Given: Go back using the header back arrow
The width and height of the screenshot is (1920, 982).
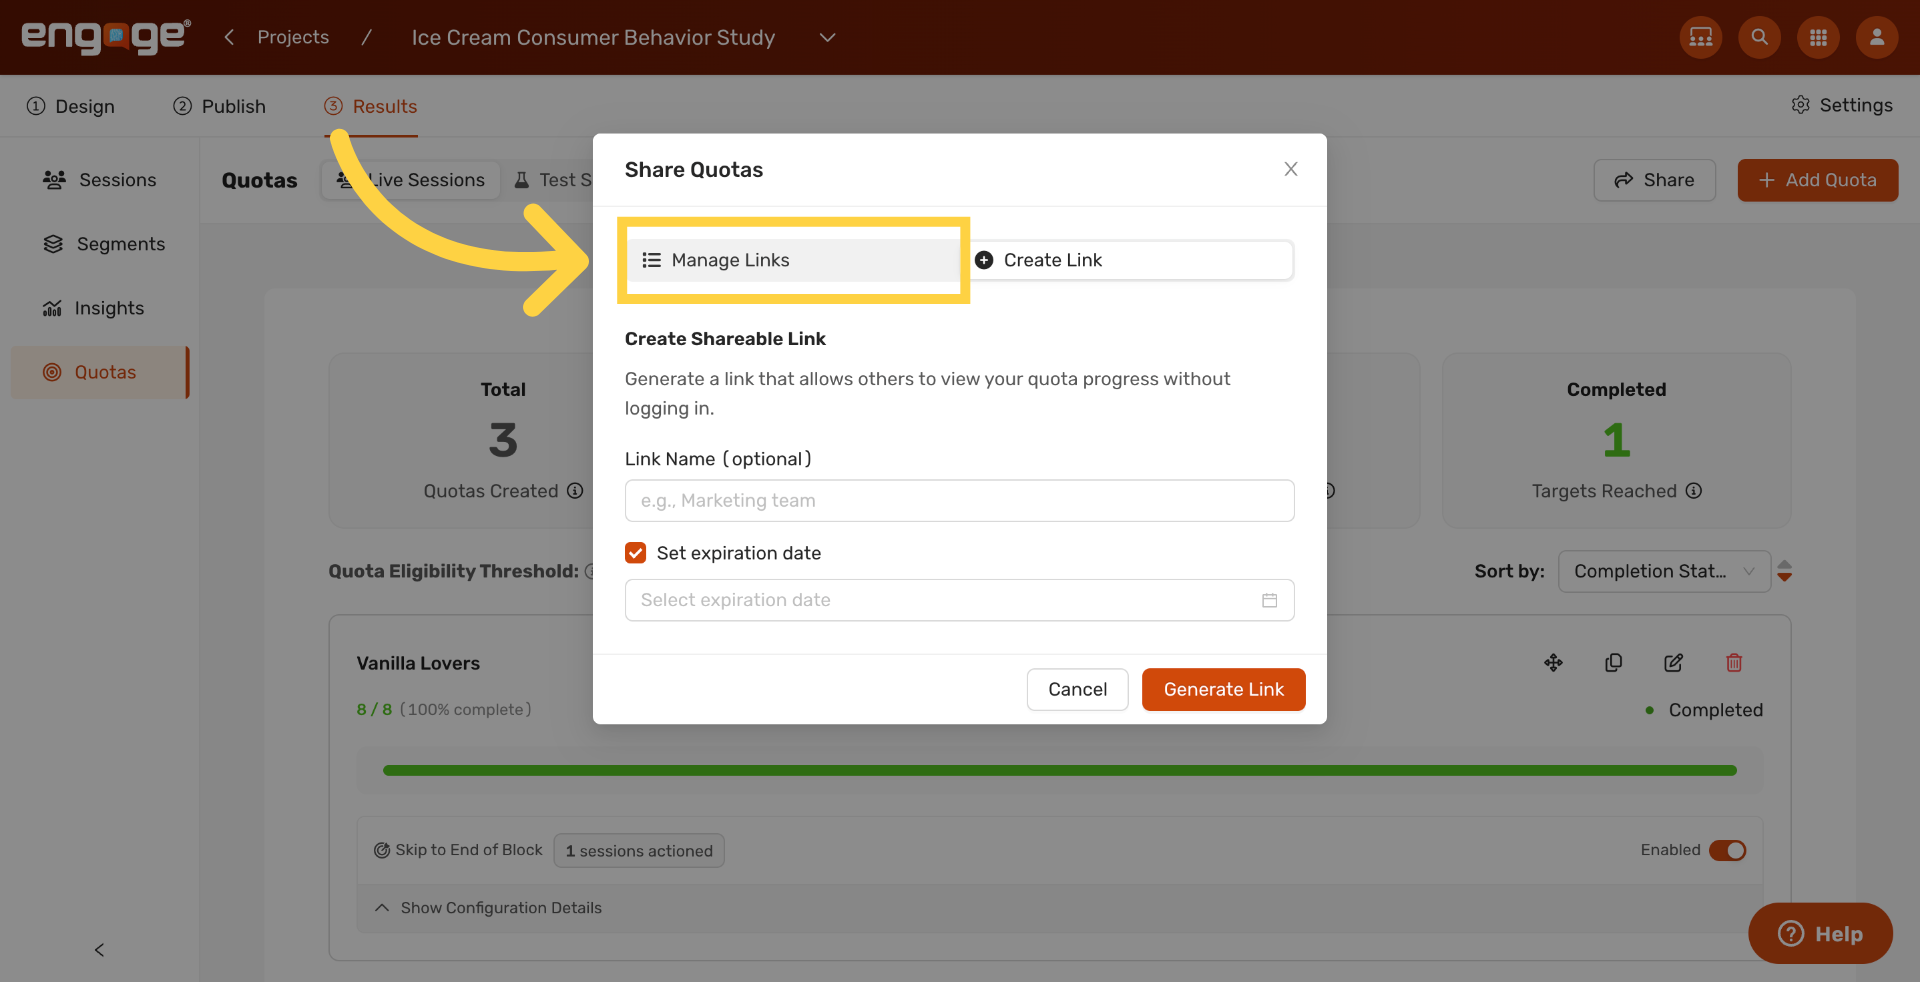Looking at the screenshot, I should [229, 37].
